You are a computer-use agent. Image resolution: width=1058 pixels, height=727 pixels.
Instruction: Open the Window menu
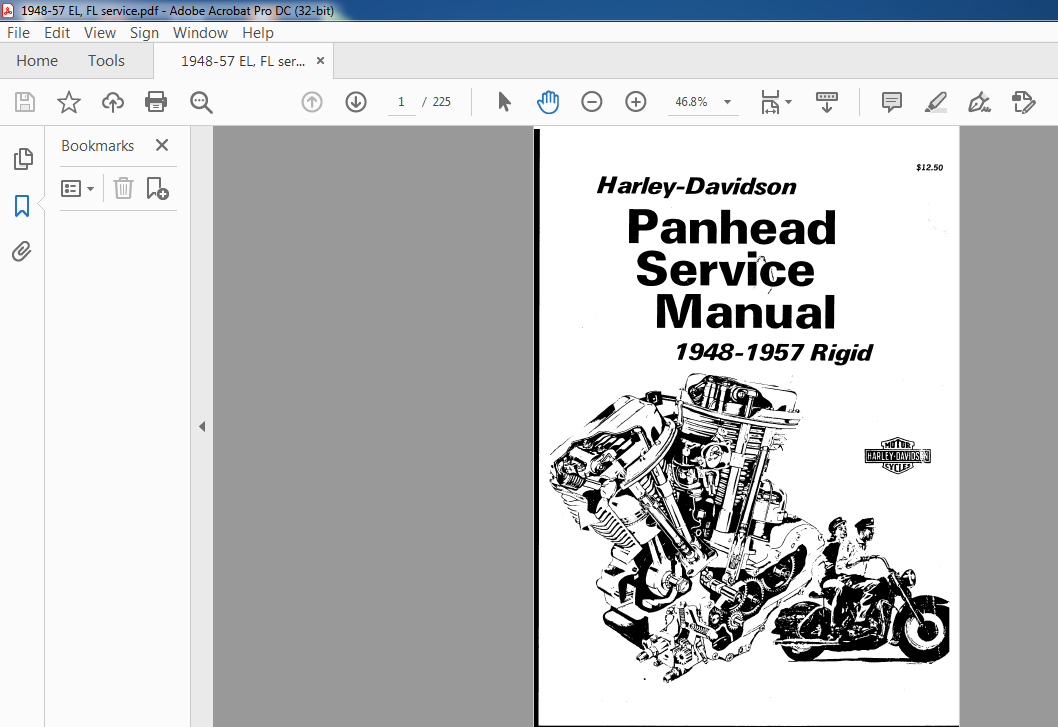[200, 32]
